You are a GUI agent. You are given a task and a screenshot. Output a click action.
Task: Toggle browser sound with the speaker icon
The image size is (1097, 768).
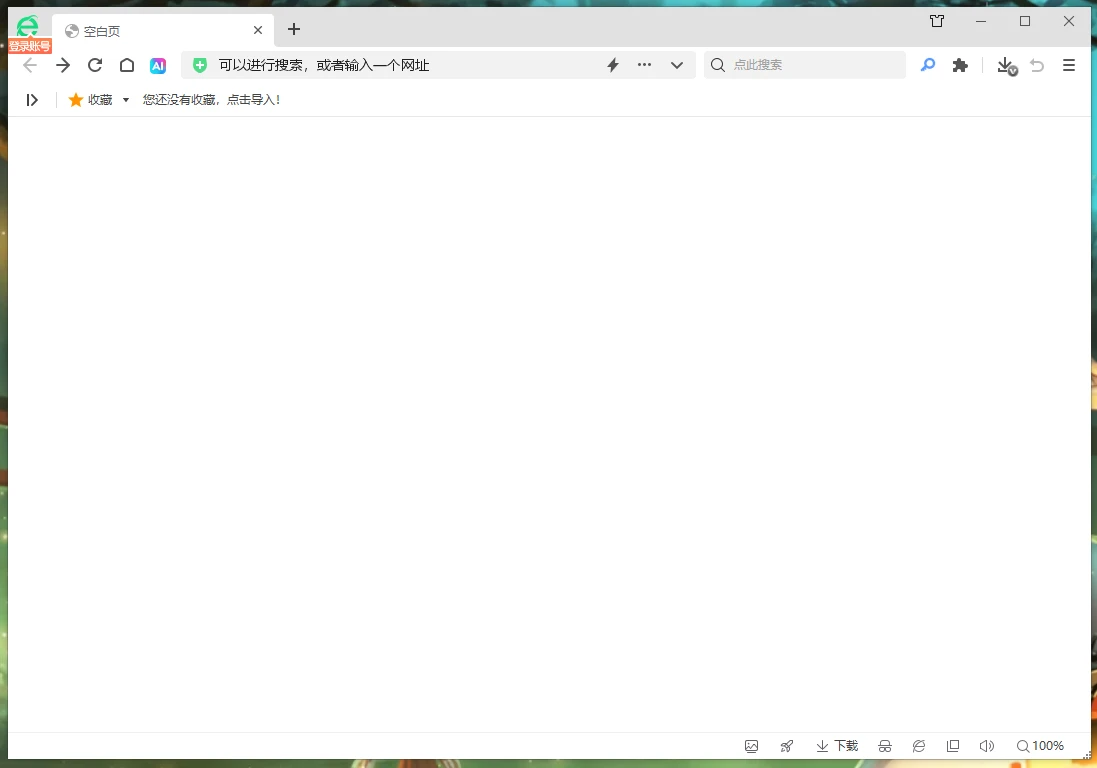click(986, 746)
